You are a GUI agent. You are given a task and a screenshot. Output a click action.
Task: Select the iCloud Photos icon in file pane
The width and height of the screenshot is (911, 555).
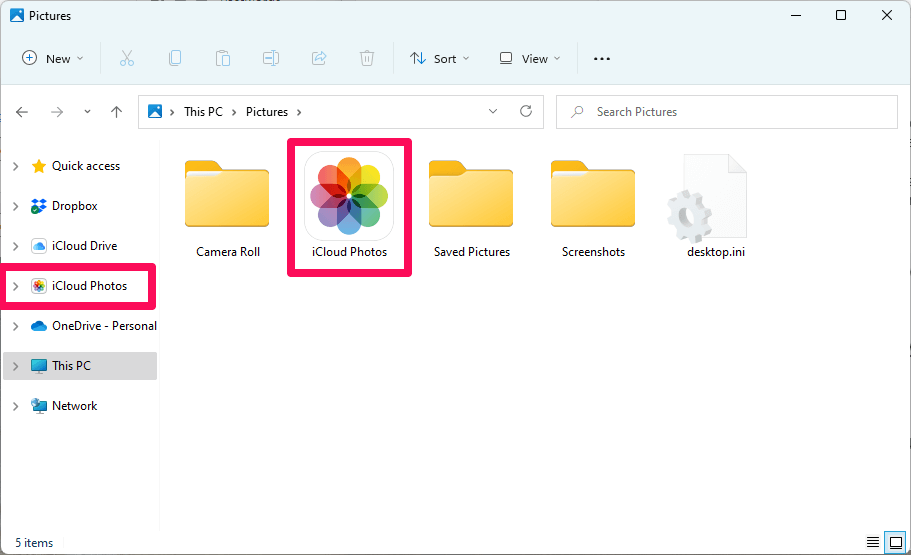point(349,207)
